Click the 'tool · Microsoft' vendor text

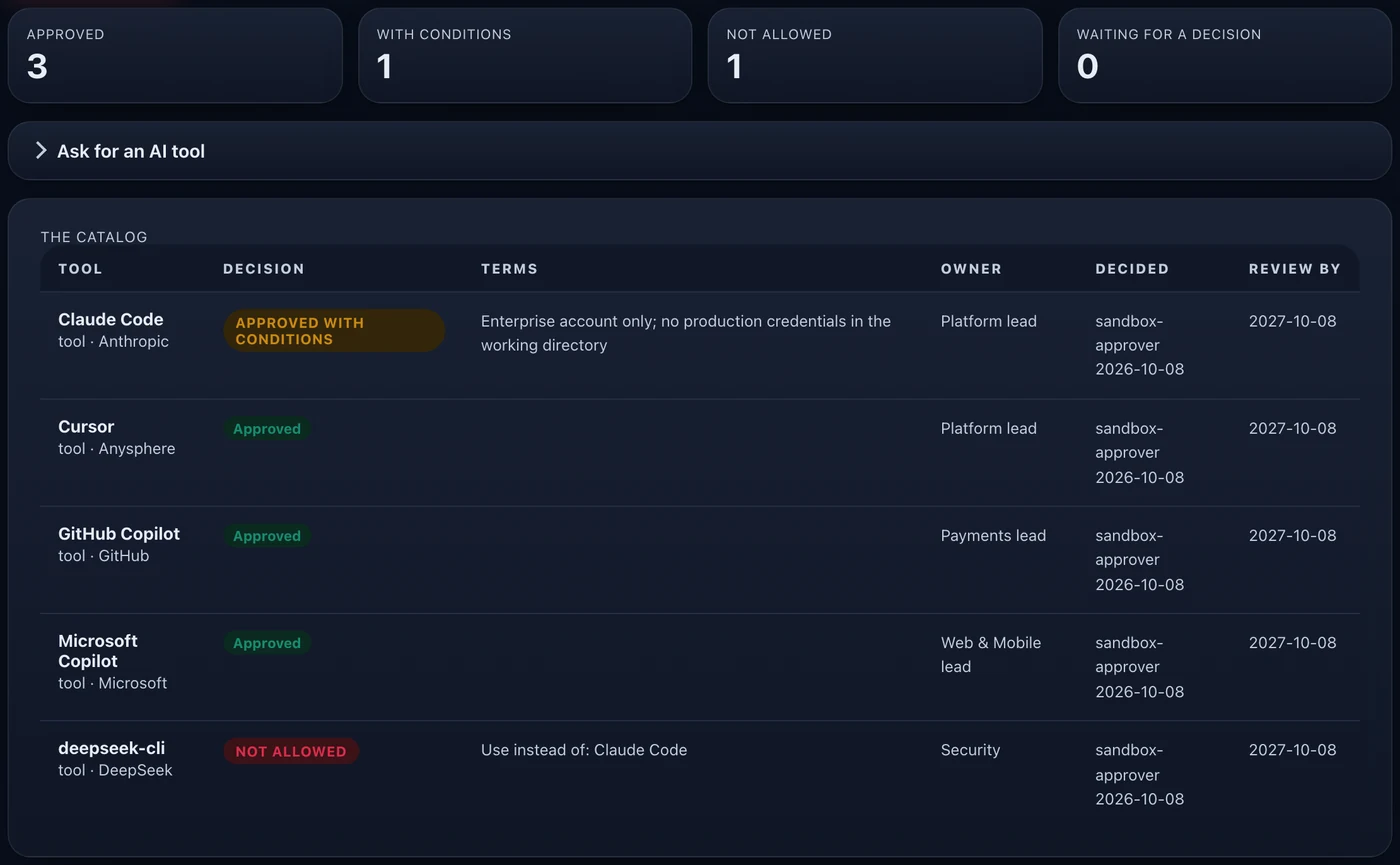tap(112, 683)
